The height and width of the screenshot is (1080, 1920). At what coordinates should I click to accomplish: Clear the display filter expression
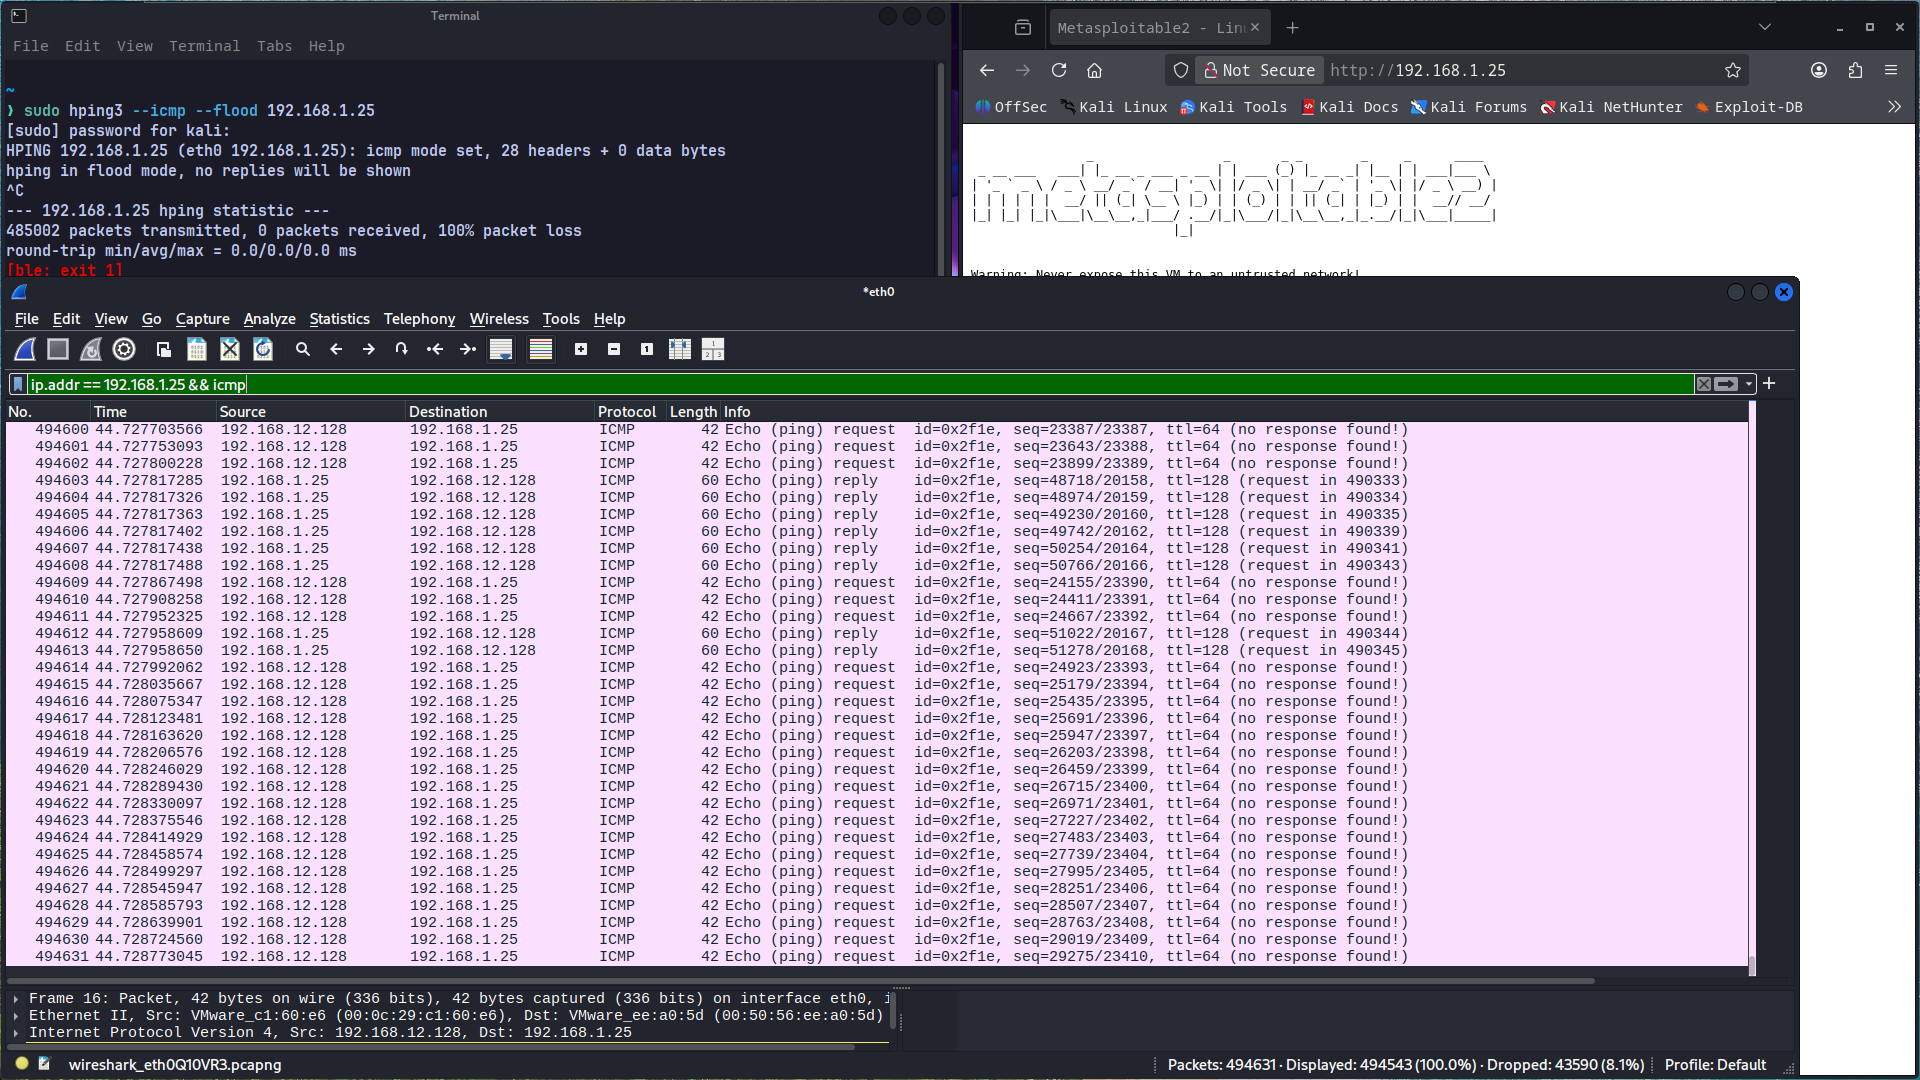(1704, 384)
